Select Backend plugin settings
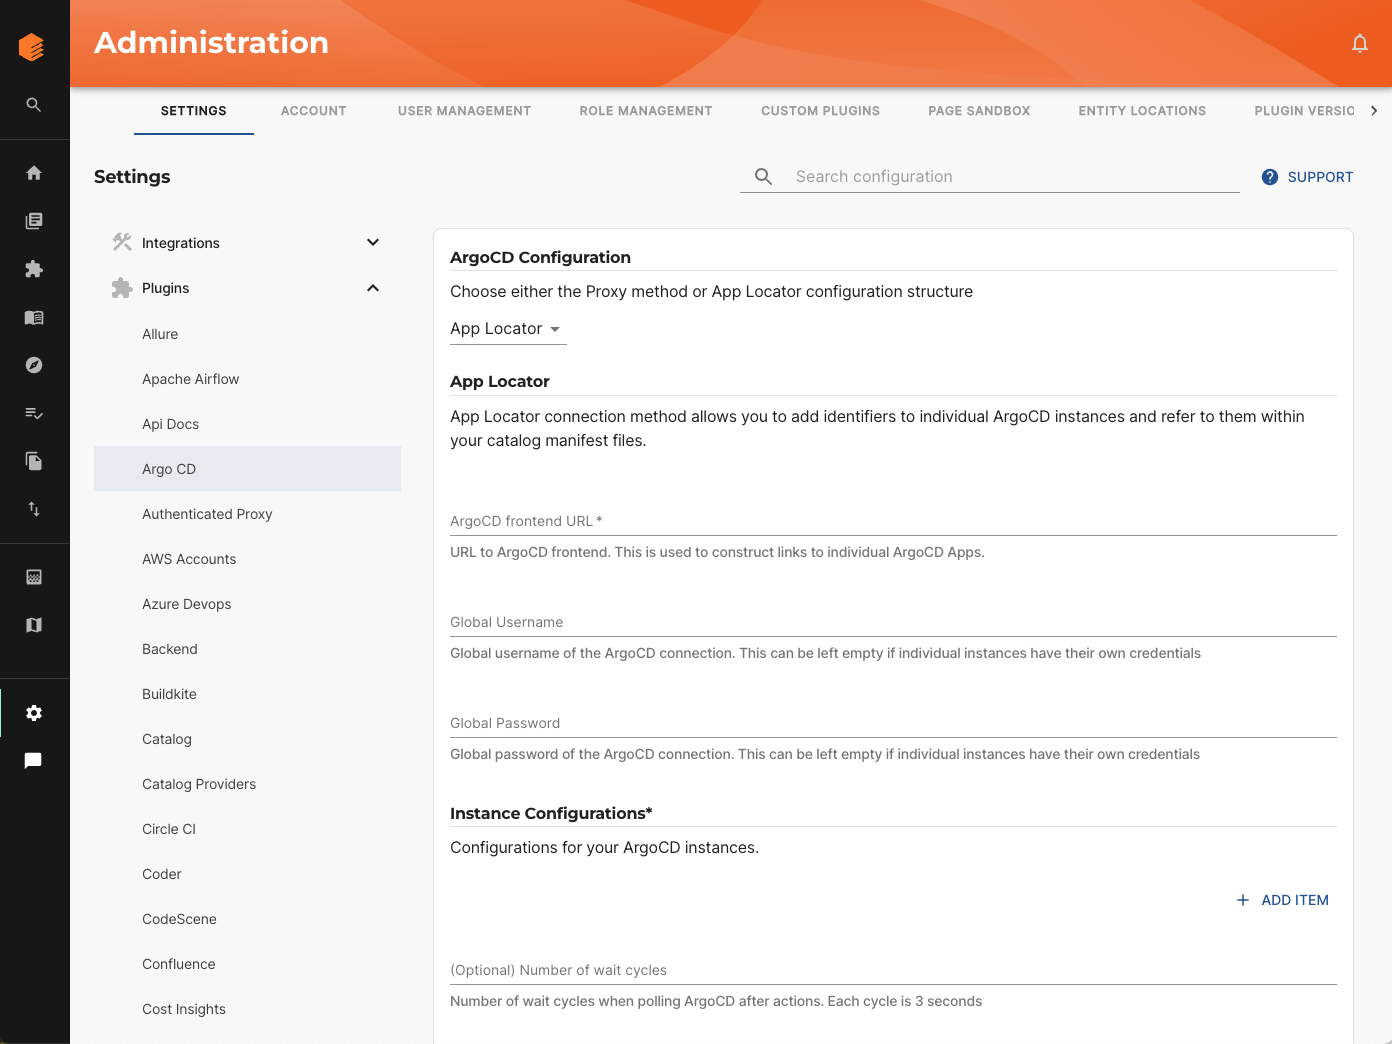The image size is (1392, 1044). click(247, 649)
